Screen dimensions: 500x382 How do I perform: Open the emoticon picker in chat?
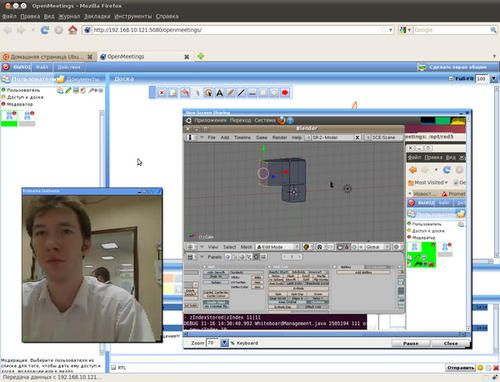pyautogui.click(x=480, y=368)
